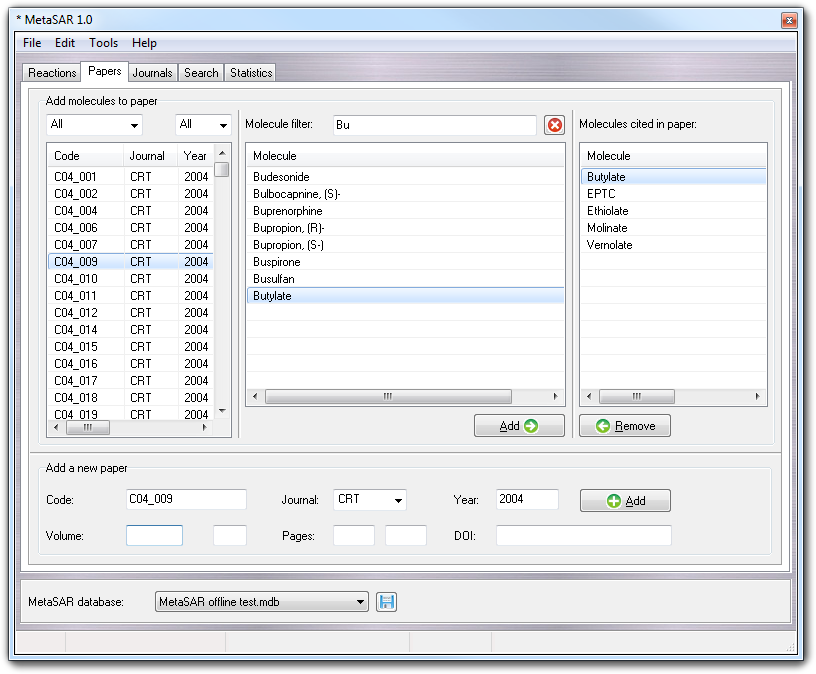Remove the selected molecule from paper
Image resolution: width=816 pixels, height=674 pixels.
tap(625, 426)
